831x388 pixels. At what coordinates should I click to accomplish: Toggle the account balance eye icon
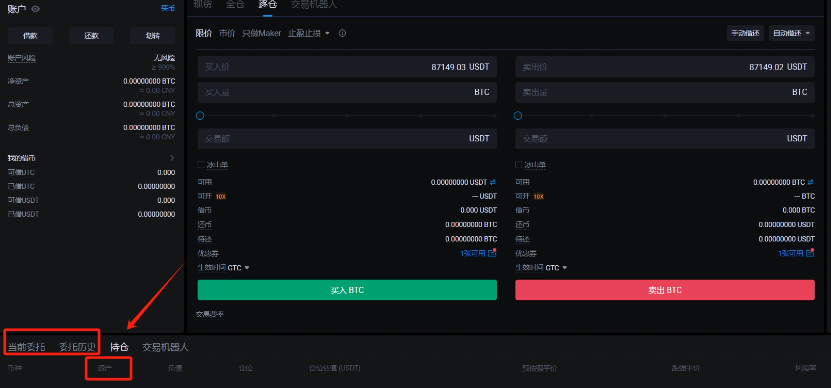click(36, 8)
